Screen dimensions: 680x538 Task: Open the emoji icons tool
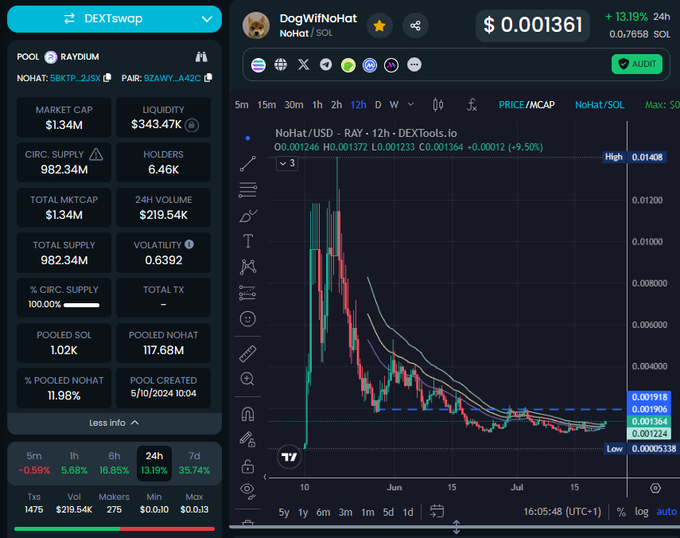(248, 319)
